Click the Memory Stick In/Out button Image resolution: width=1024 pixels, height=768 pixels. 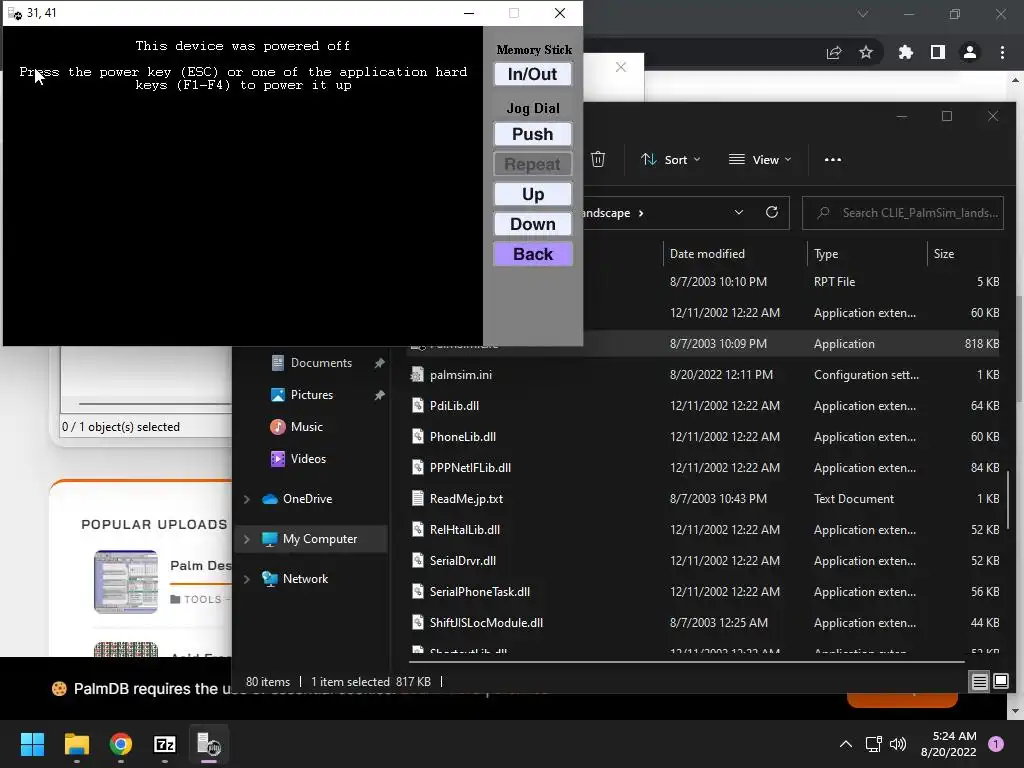tap(532, 74)
